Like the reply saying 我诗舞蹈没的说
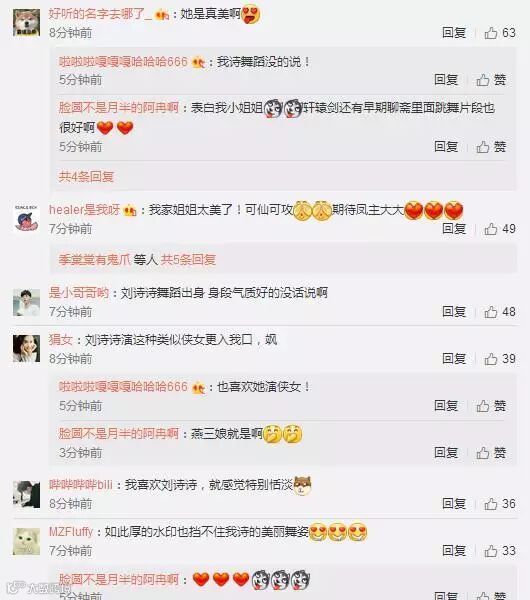 (x=491, y=80)
